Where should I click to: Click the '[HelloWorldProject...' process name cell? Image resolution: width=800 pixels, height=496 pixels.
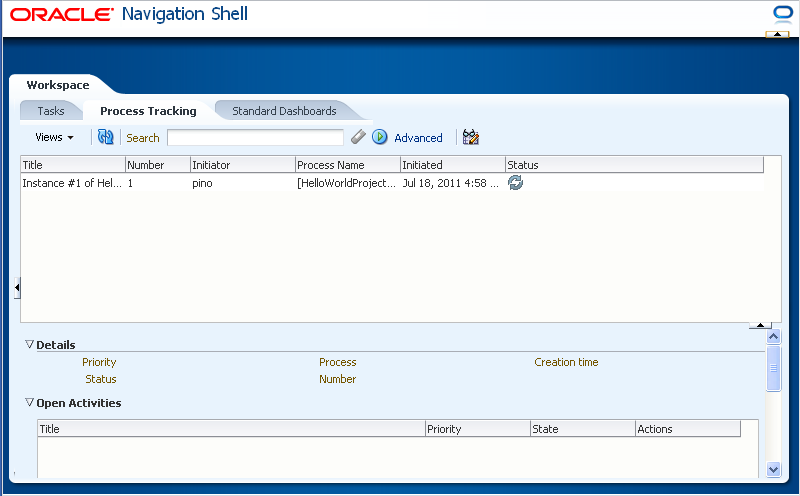(x=346, y=183)
